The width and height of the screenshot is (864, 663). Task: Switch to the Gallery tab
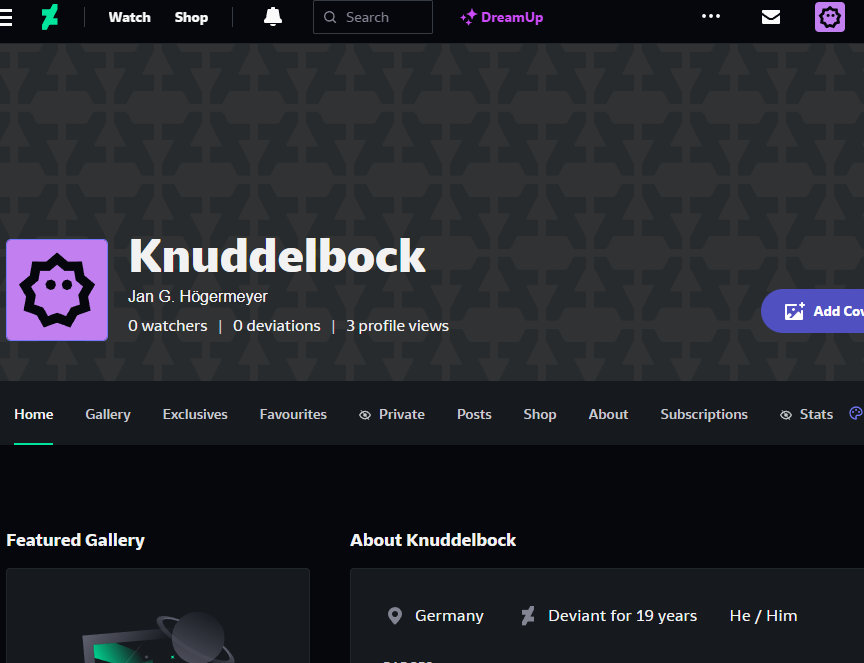(x=108, y=414)
